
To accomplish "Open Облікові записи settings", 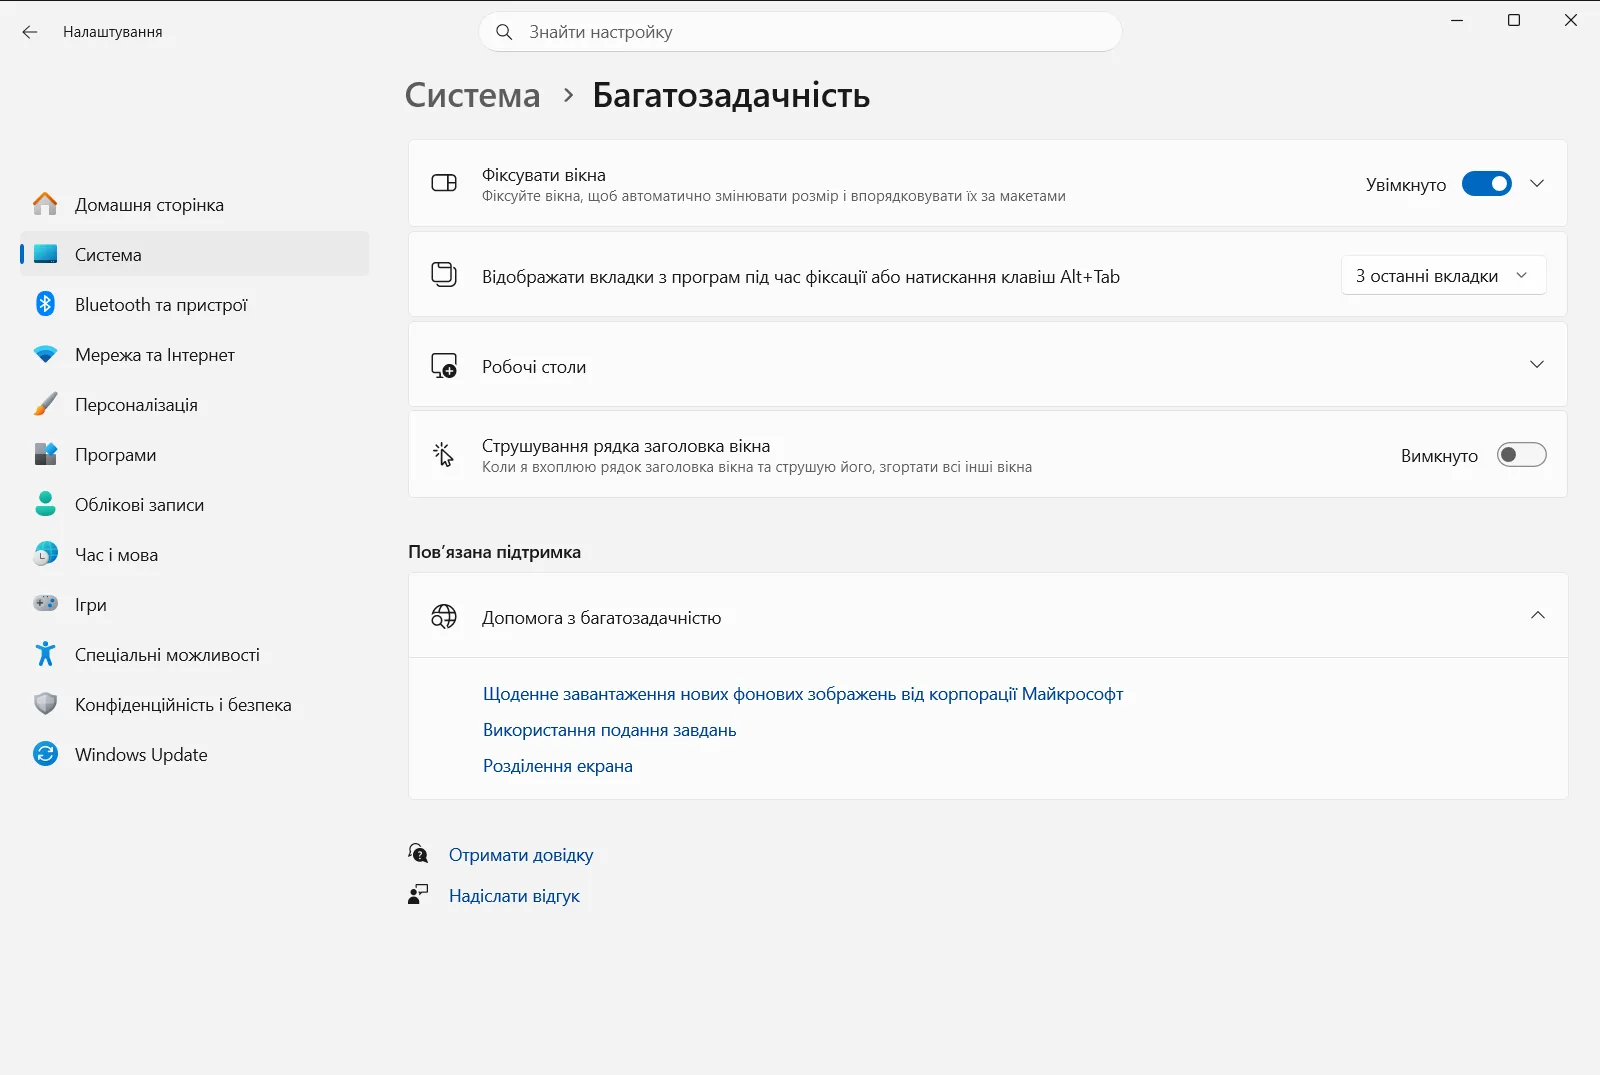I will 195,504.
